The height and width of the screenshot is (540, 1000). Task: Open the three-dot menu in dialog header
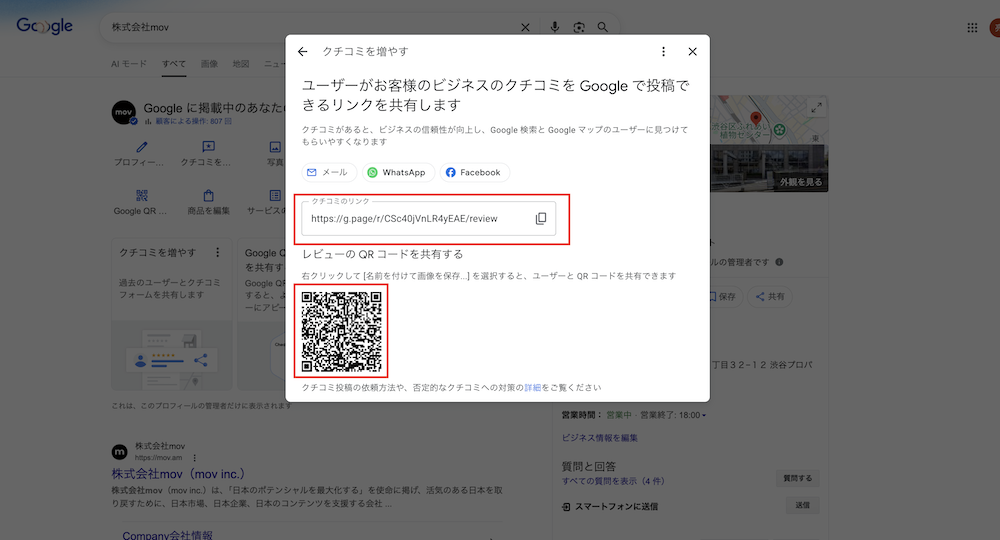coord(663,52)
